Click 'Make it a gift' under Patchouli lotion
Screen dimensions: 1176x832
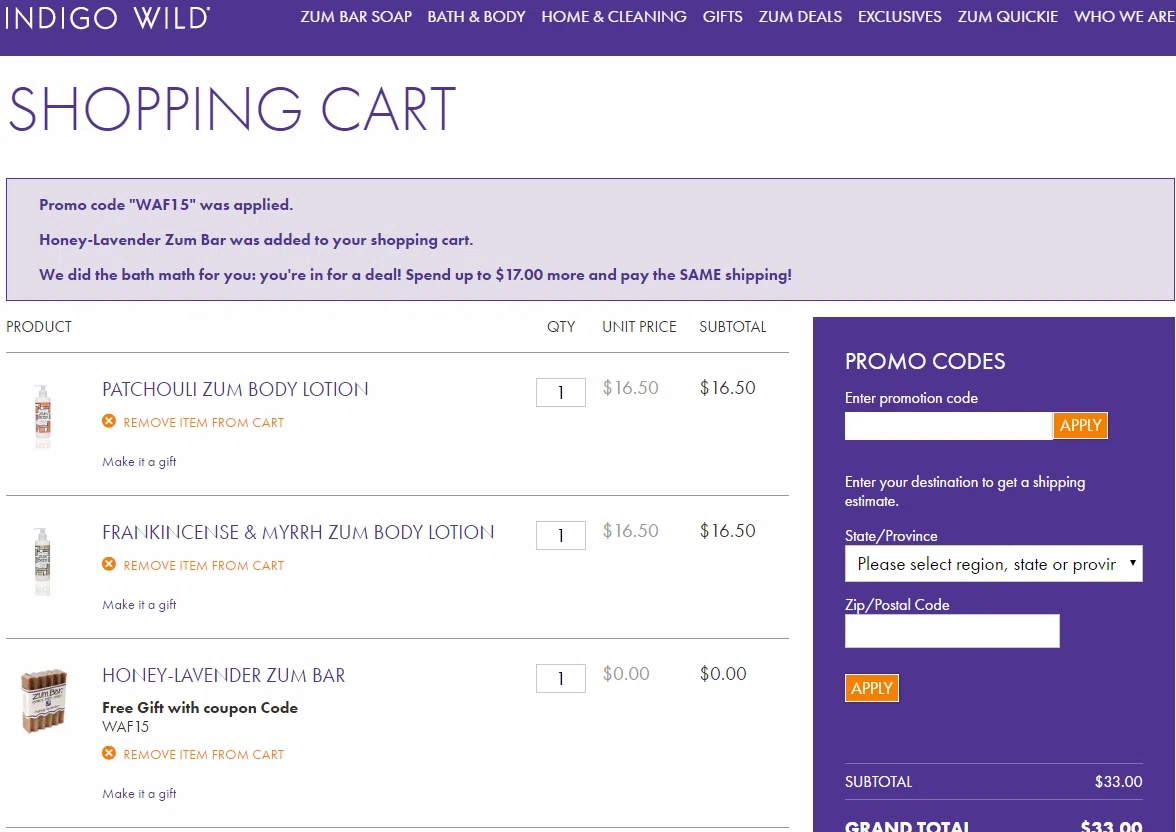pos(140,461)
